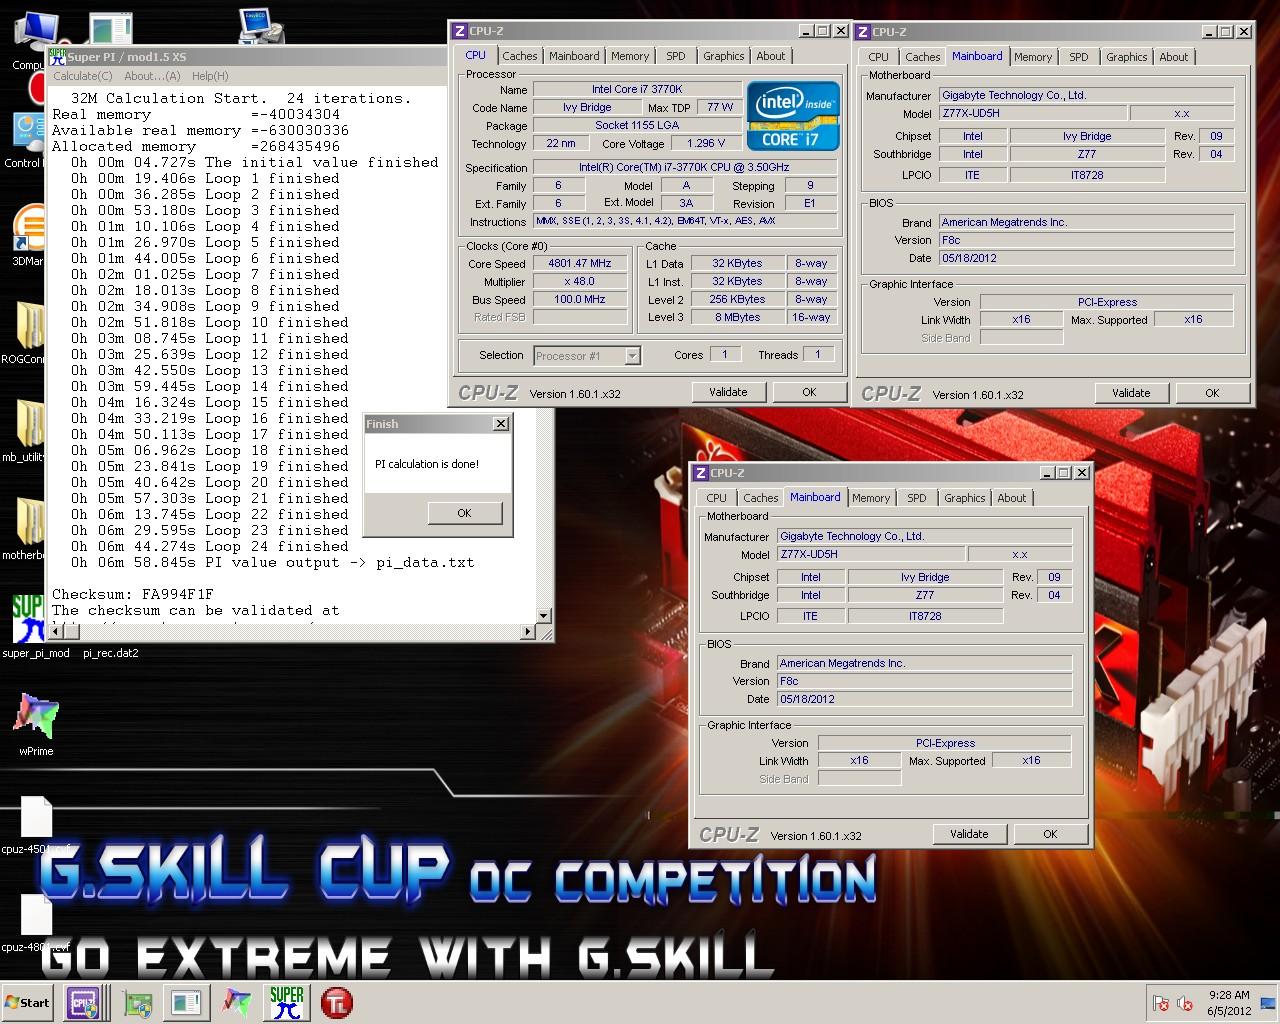Click Validate in lower CPU-Z window

[x=969, y=834]
